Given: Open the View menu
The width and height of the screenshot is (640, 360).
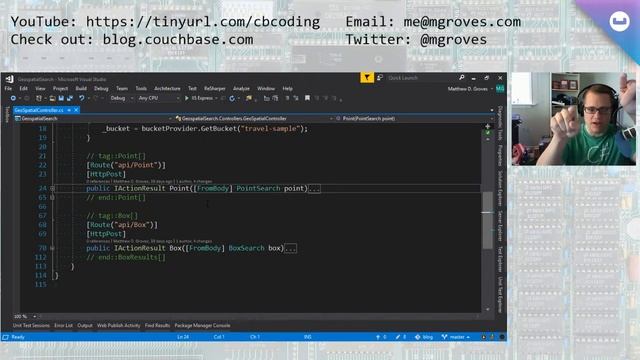Looking at the screenshot, I should 40,89.
